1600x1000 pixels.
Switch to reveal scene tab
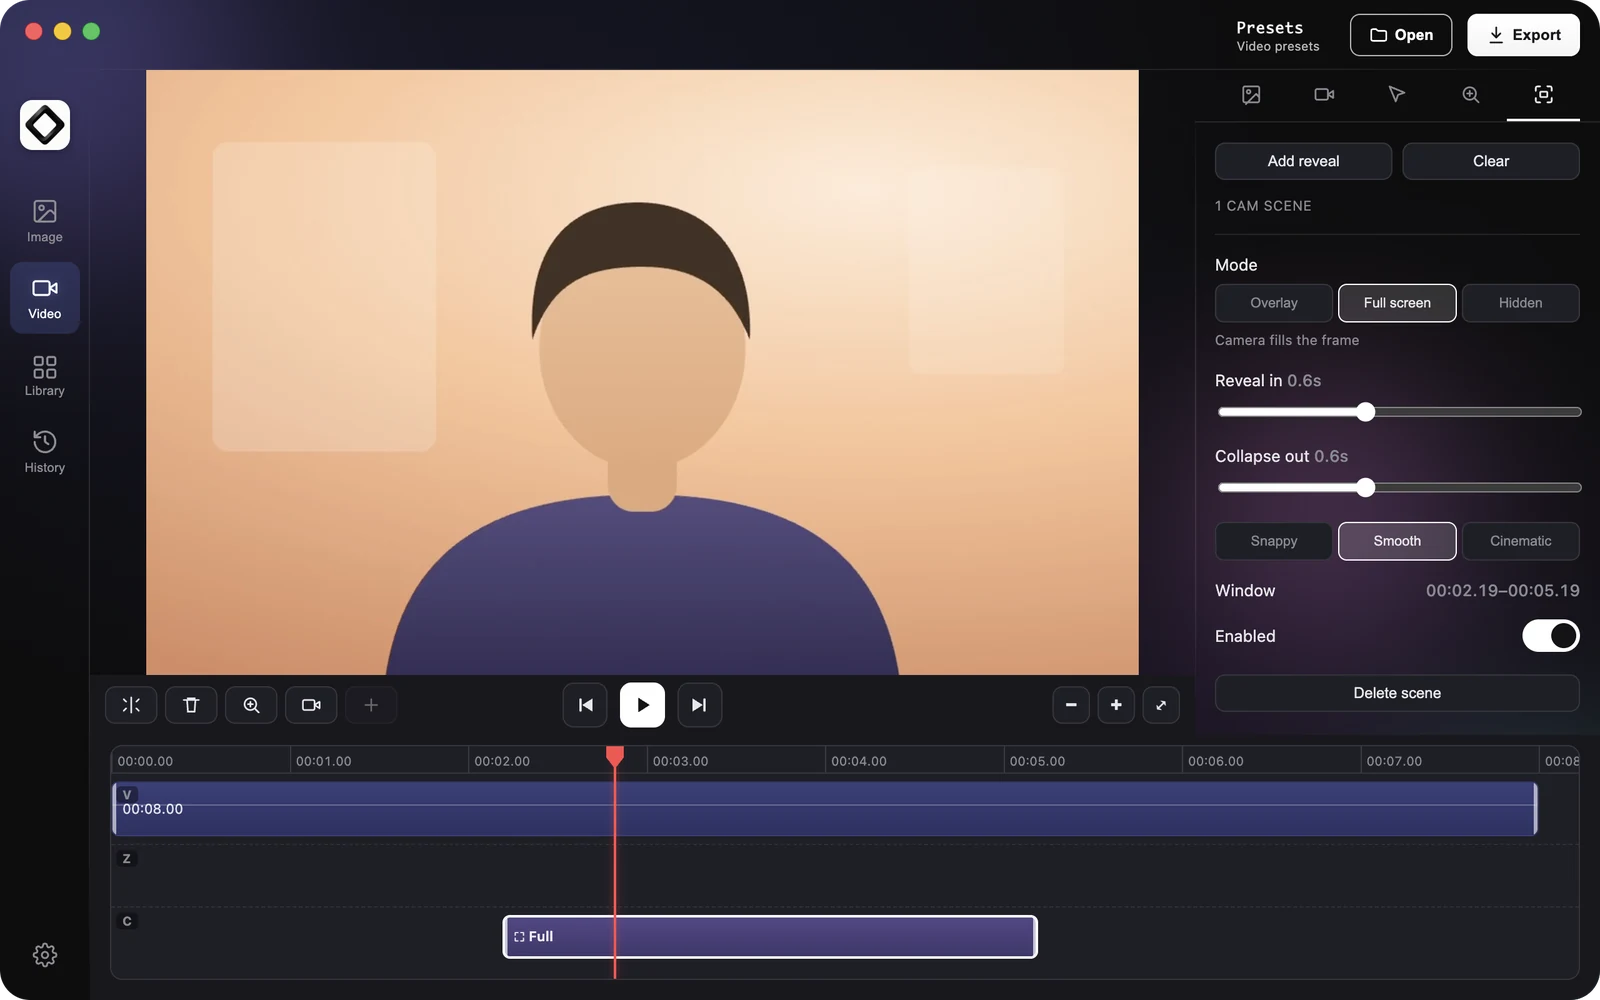[1543, 94]
